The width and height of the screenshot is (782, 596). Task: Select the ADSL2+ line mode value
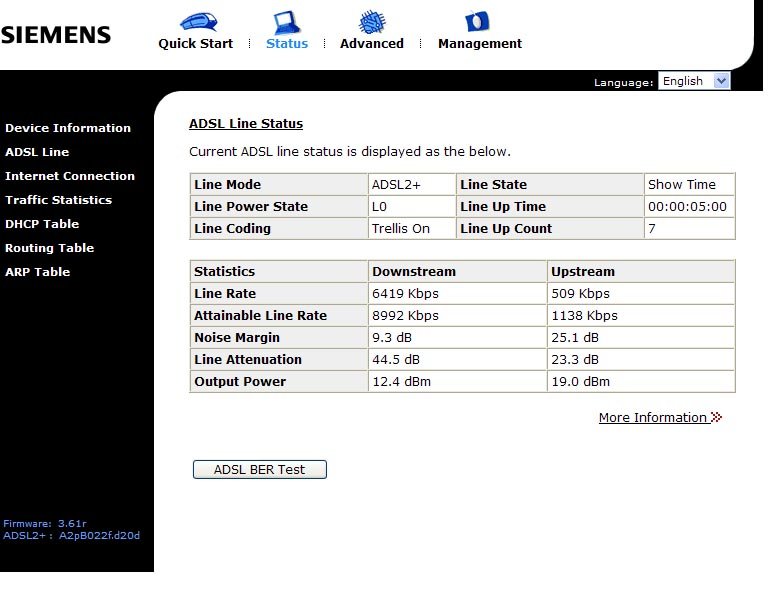click(x=396, y=185)
